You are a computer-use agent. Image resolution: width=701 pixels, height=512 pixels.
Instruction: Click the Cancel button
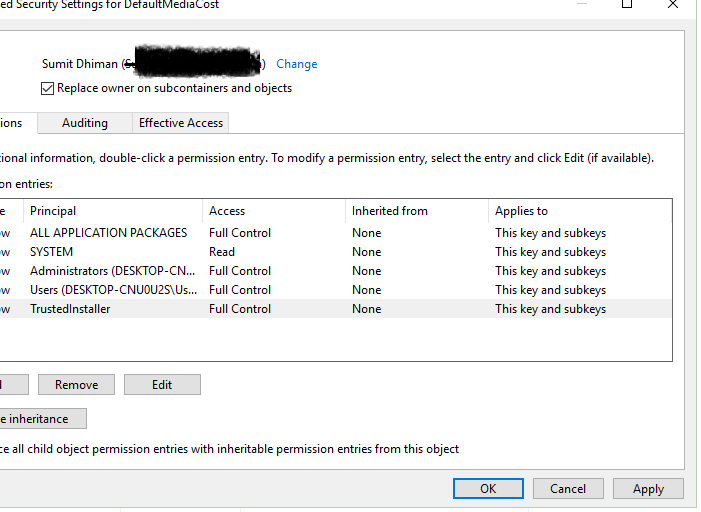click(567, 489)
